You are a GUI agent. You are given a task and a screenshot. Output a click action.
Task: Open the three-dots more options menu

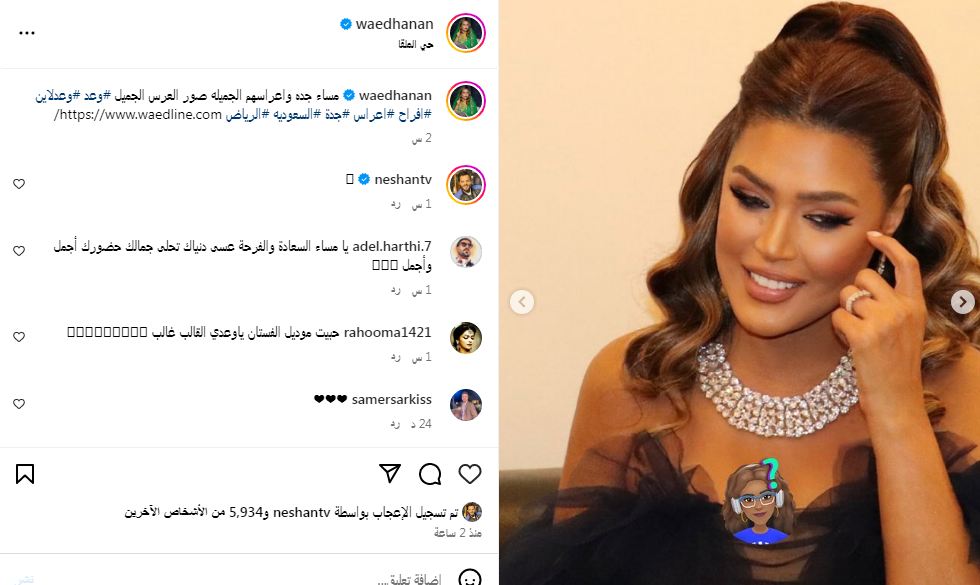27,32
